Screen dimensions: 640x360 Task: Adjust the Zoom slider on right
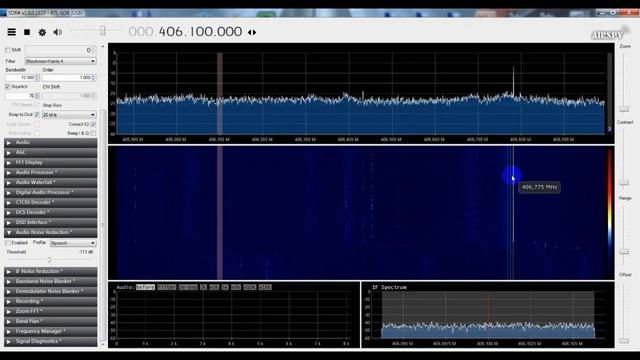tap(624, 109)
